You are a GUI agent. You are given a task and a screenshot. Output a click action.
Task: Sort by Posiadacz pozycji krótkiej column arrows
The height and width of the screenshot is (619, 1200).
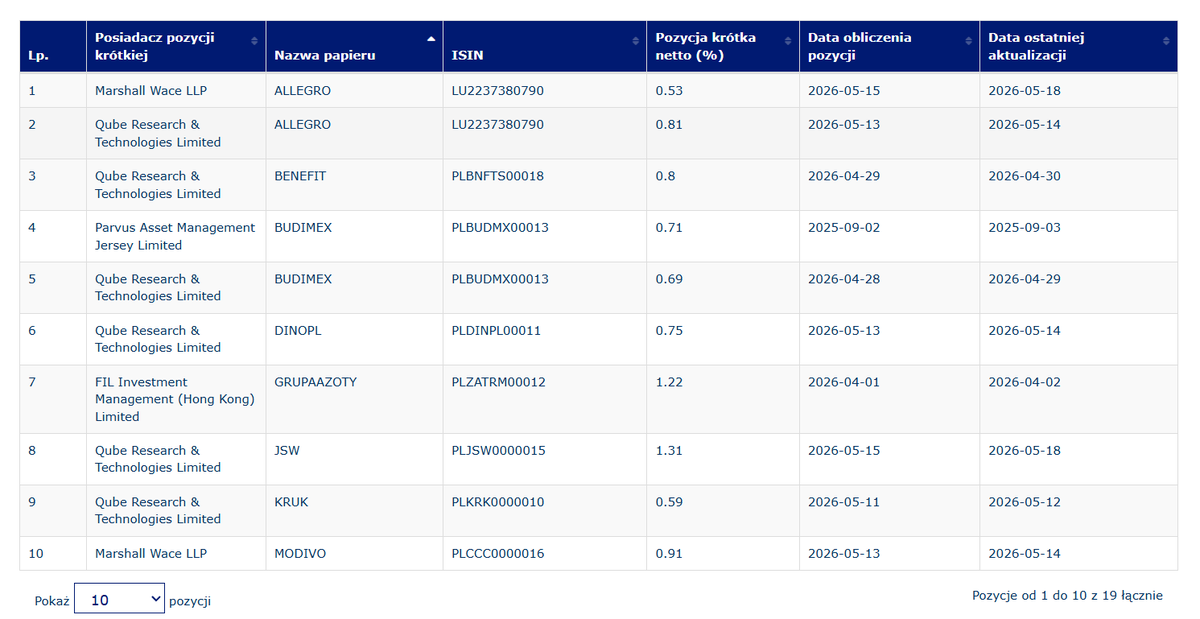pyautogui.click(x=254, y=41)
